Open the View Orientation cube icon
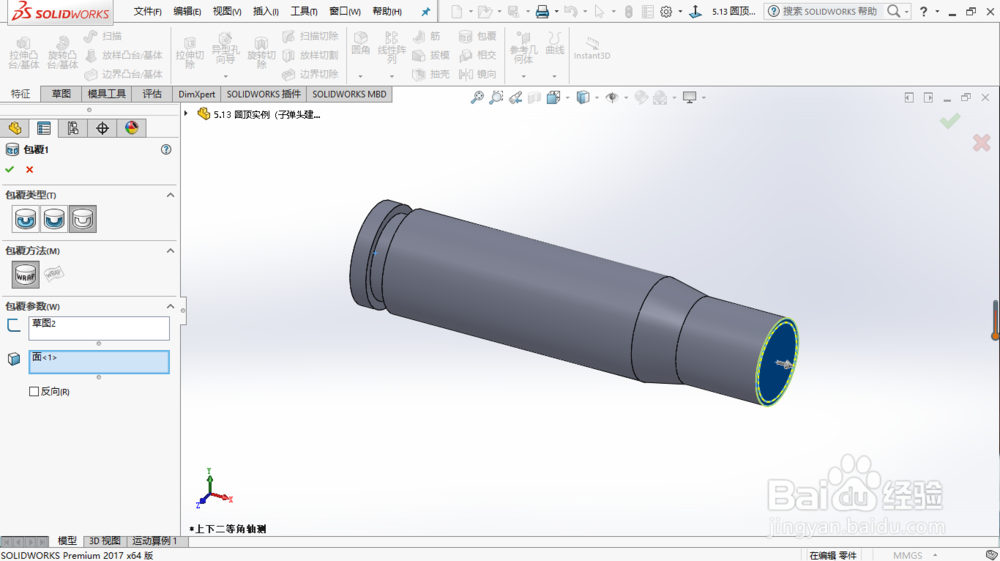 (x=553, y=98)
